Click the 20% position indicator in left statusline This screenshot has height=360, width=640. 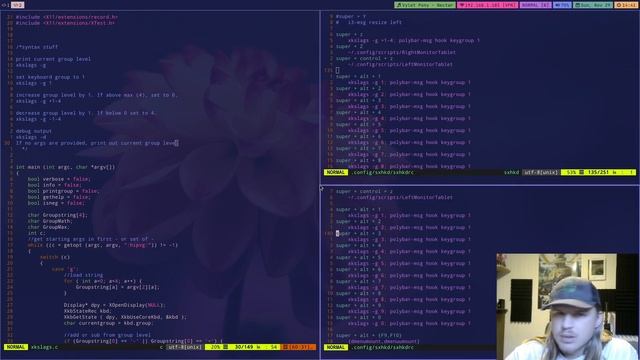click(215, 347)
